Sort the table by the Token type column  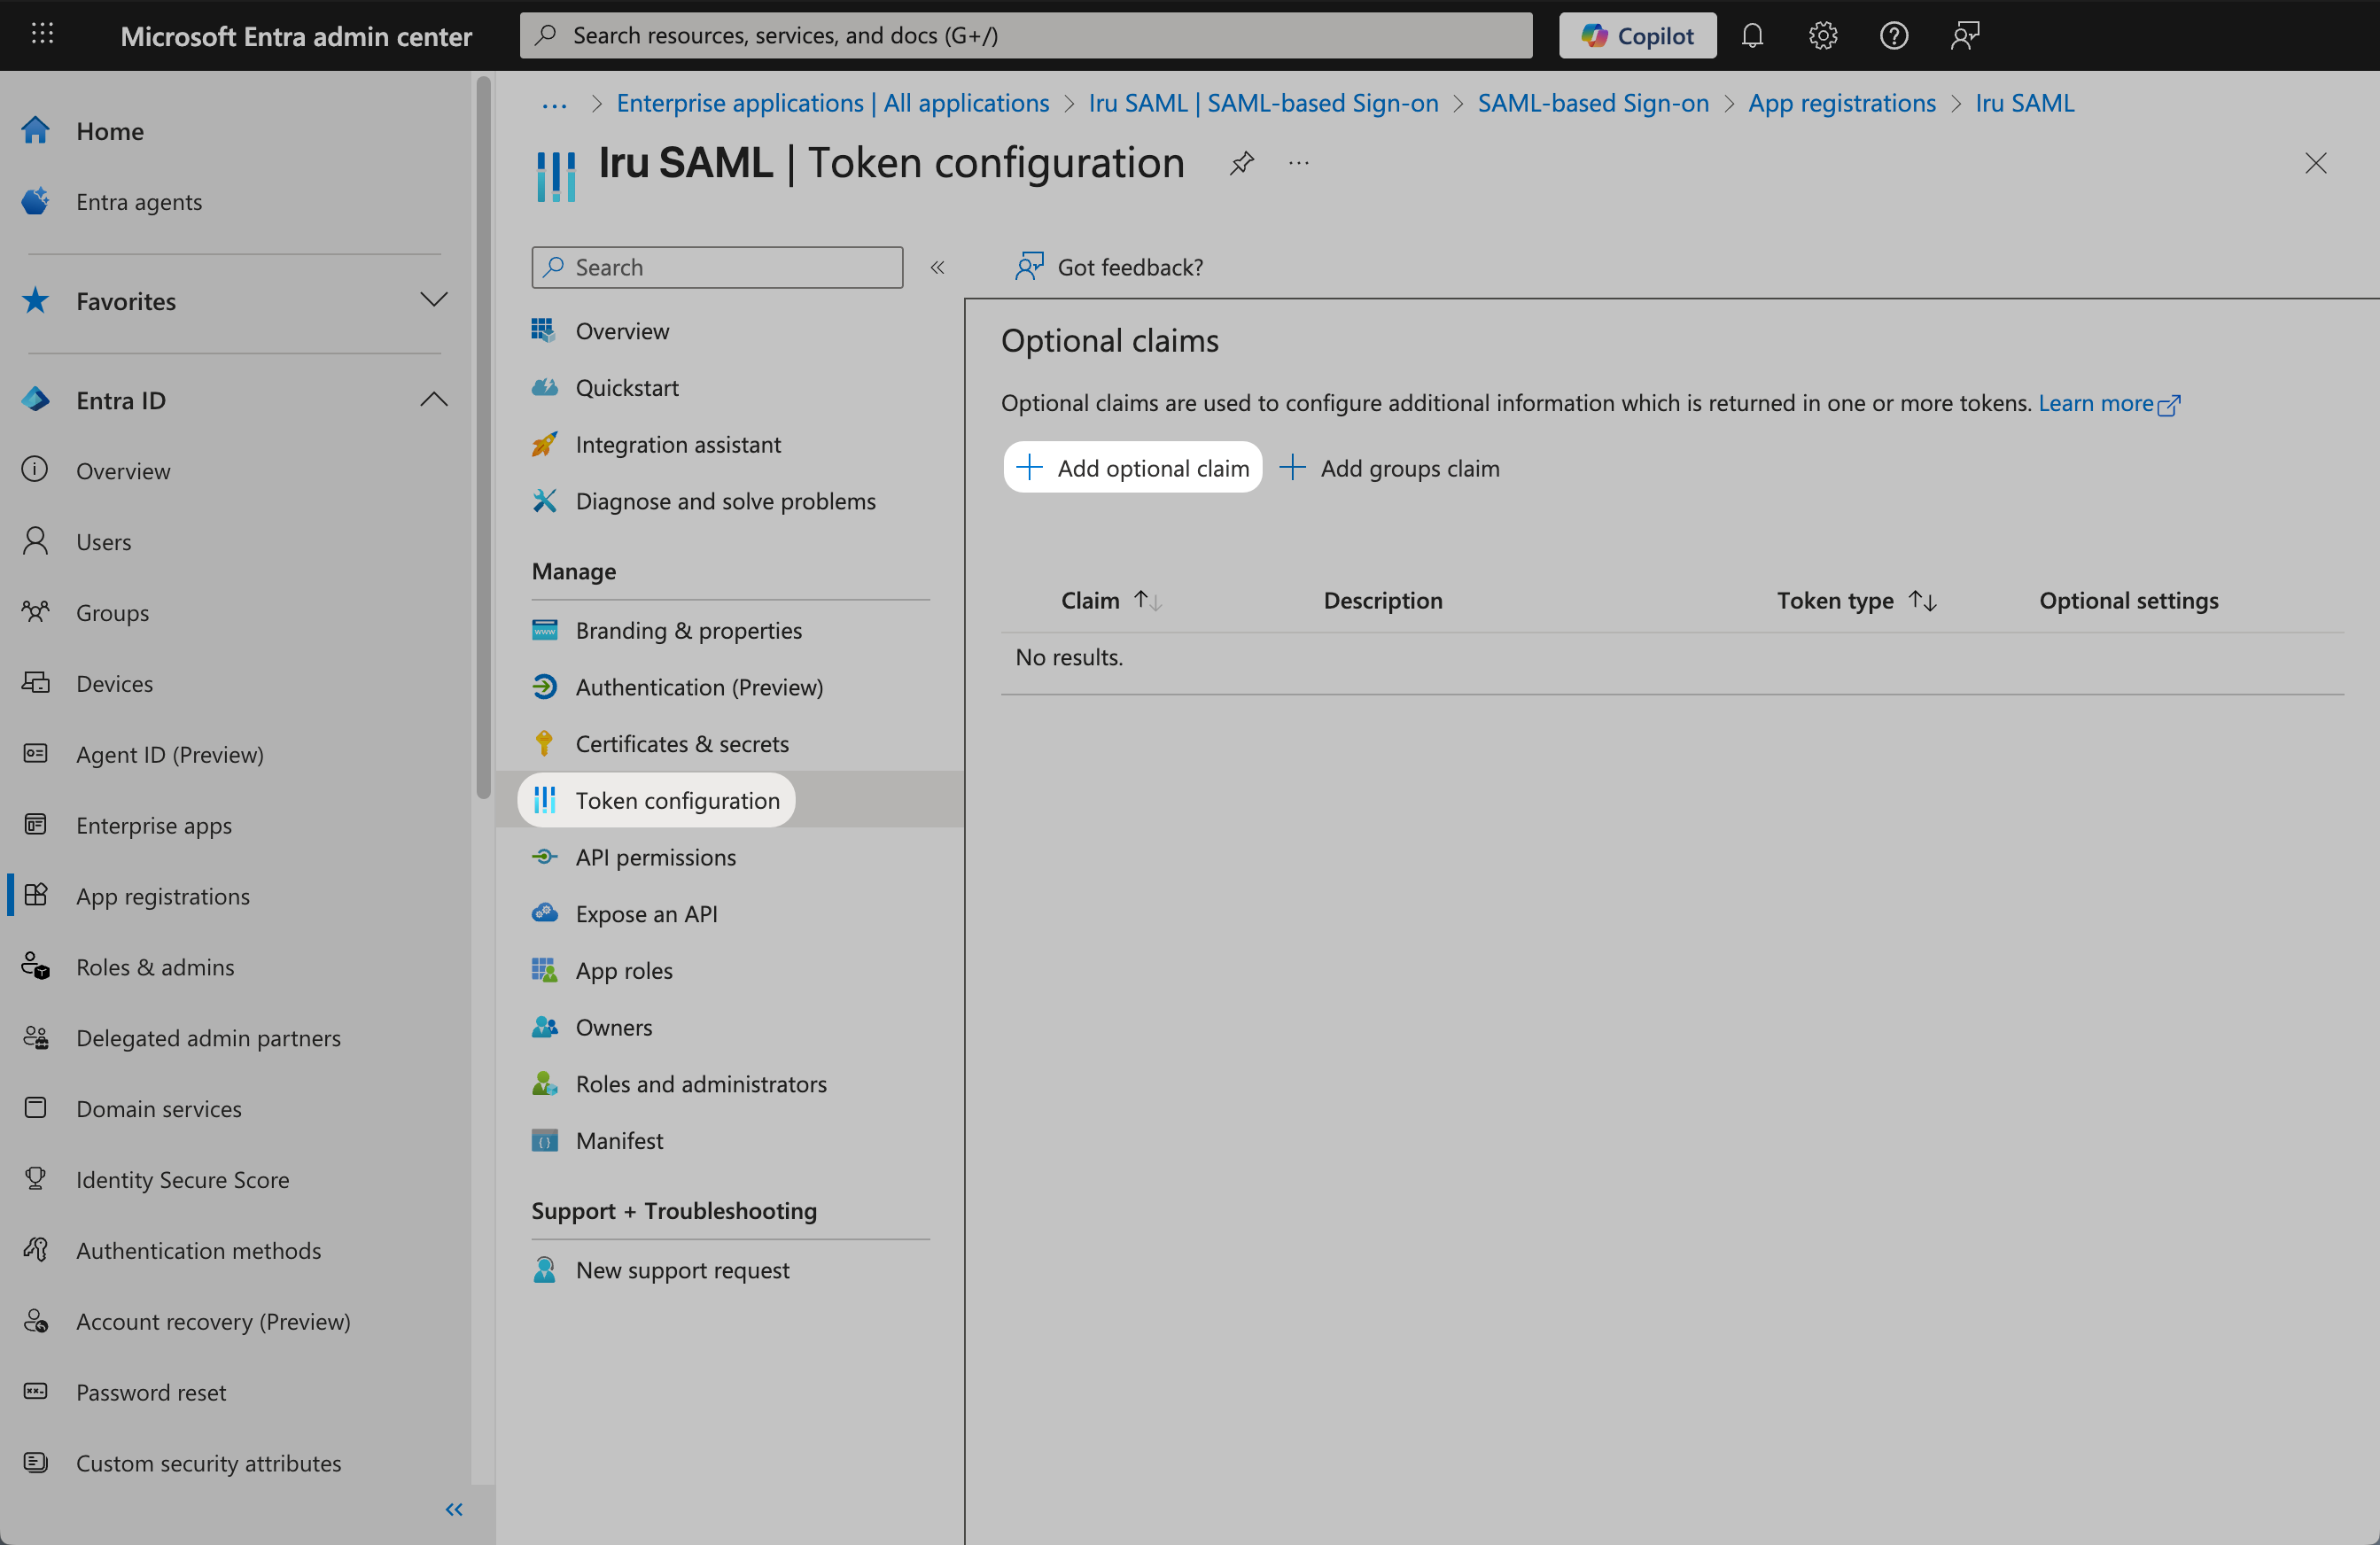click(x=1856, y=601)
